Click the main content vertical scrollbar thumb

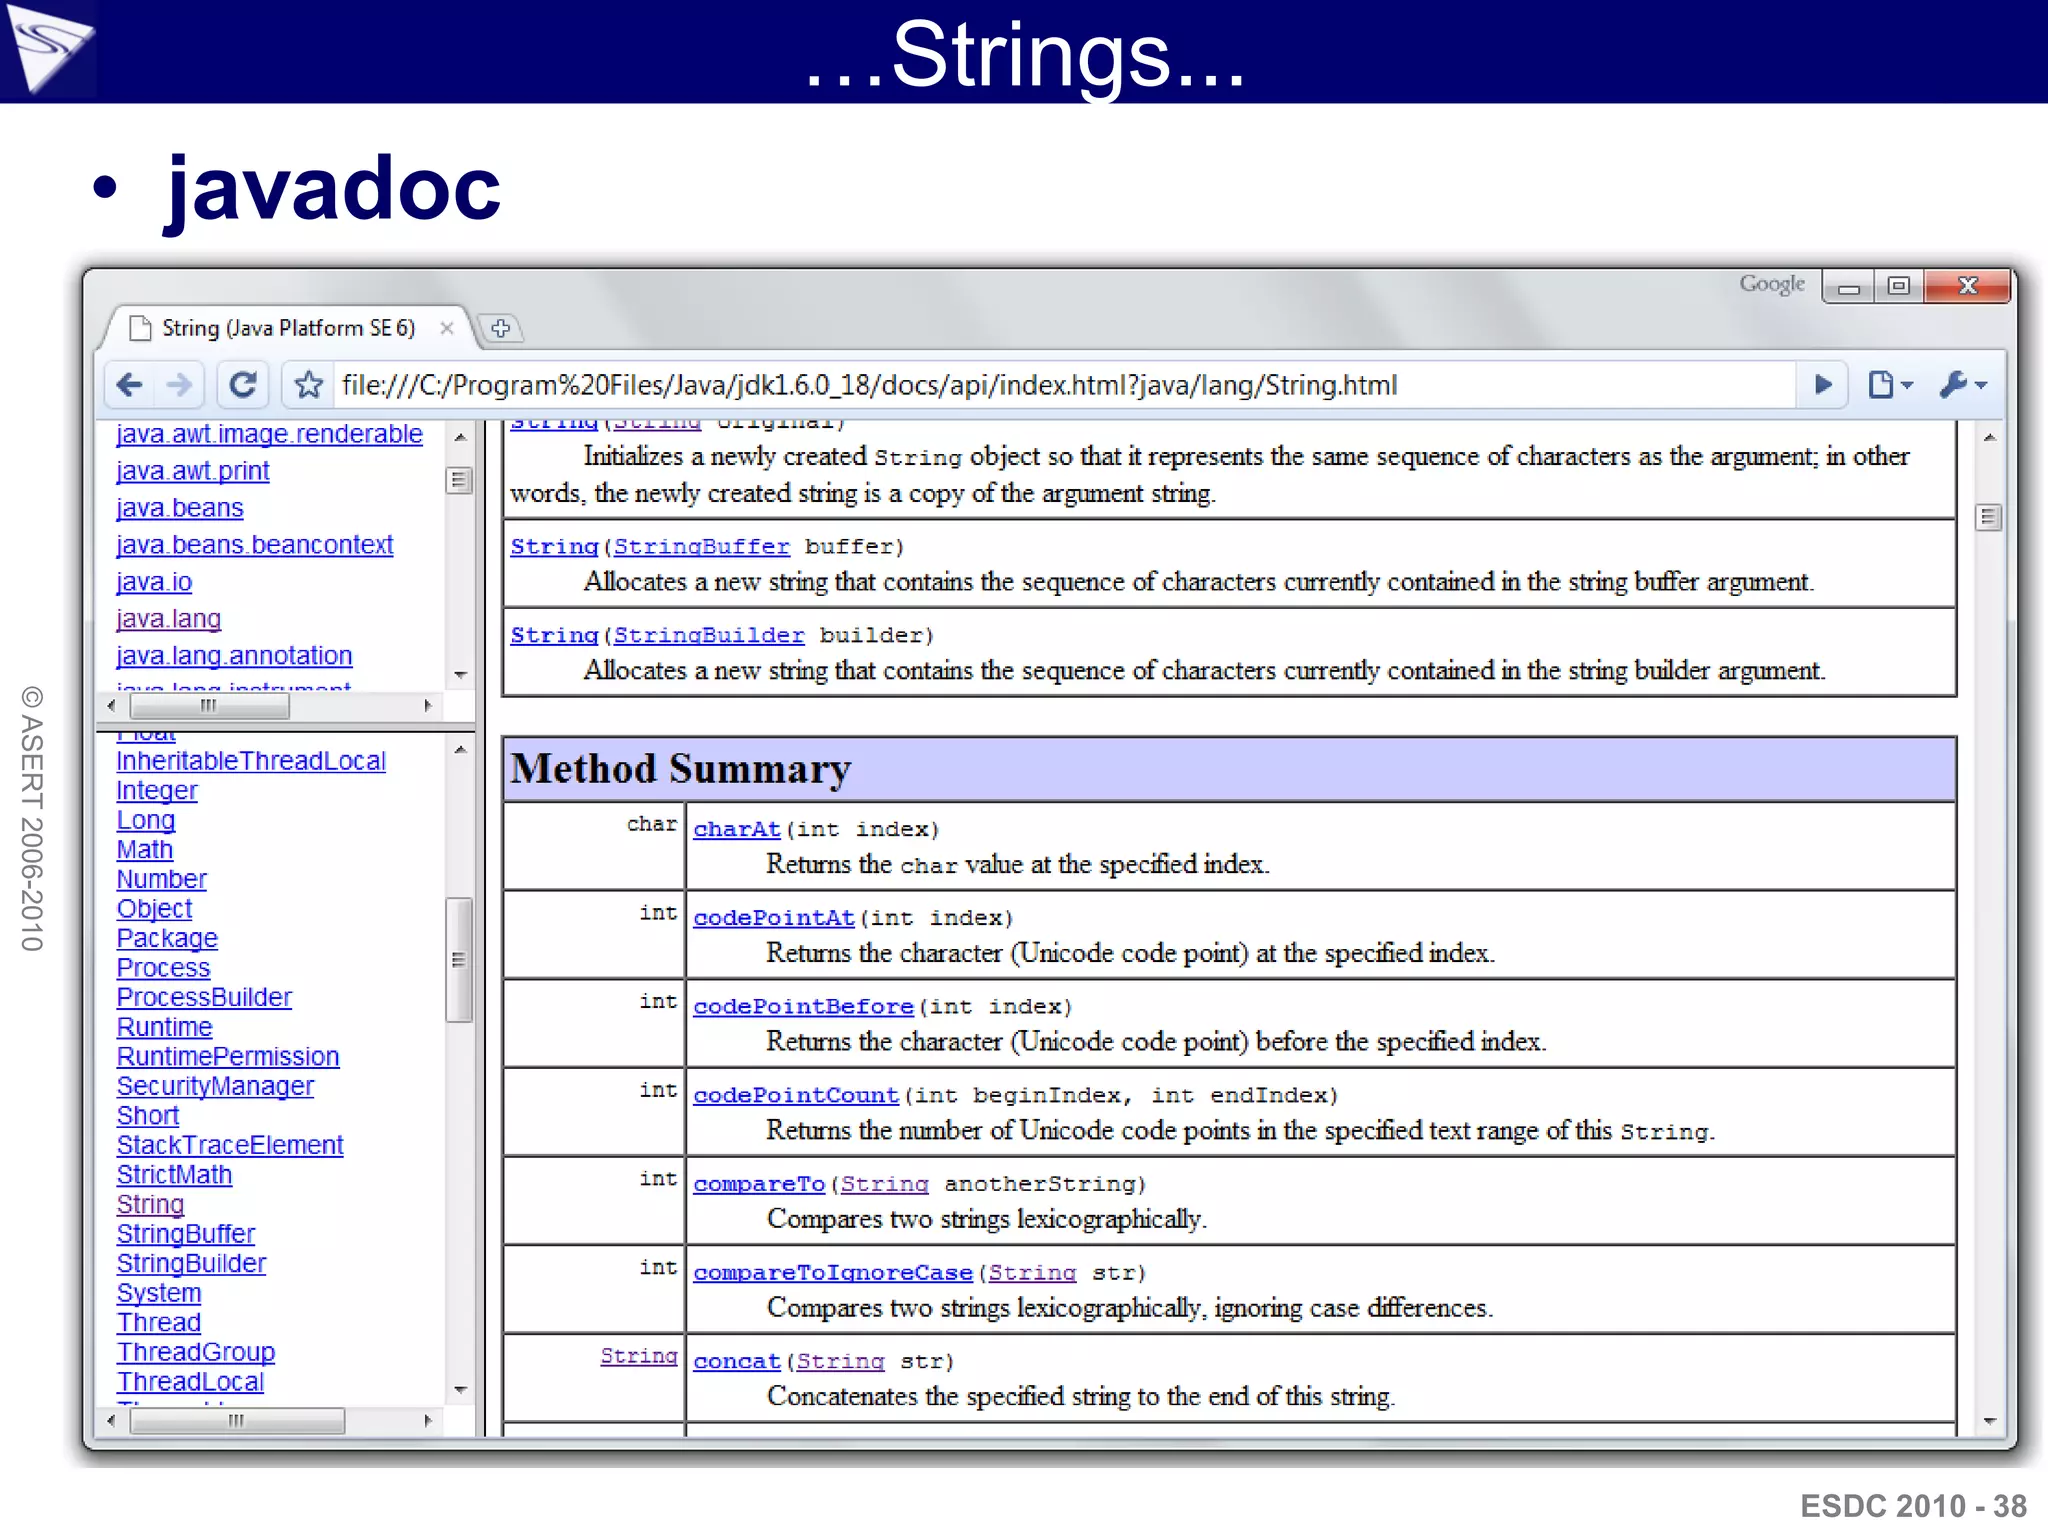[1988, 517]
